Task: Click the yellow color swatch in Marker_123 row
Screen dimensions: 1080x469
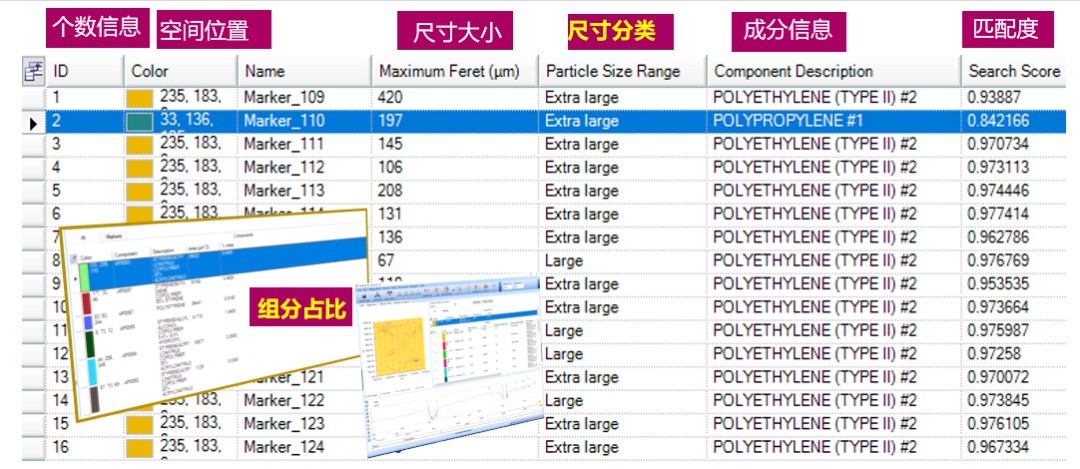Action: [139, 425]
